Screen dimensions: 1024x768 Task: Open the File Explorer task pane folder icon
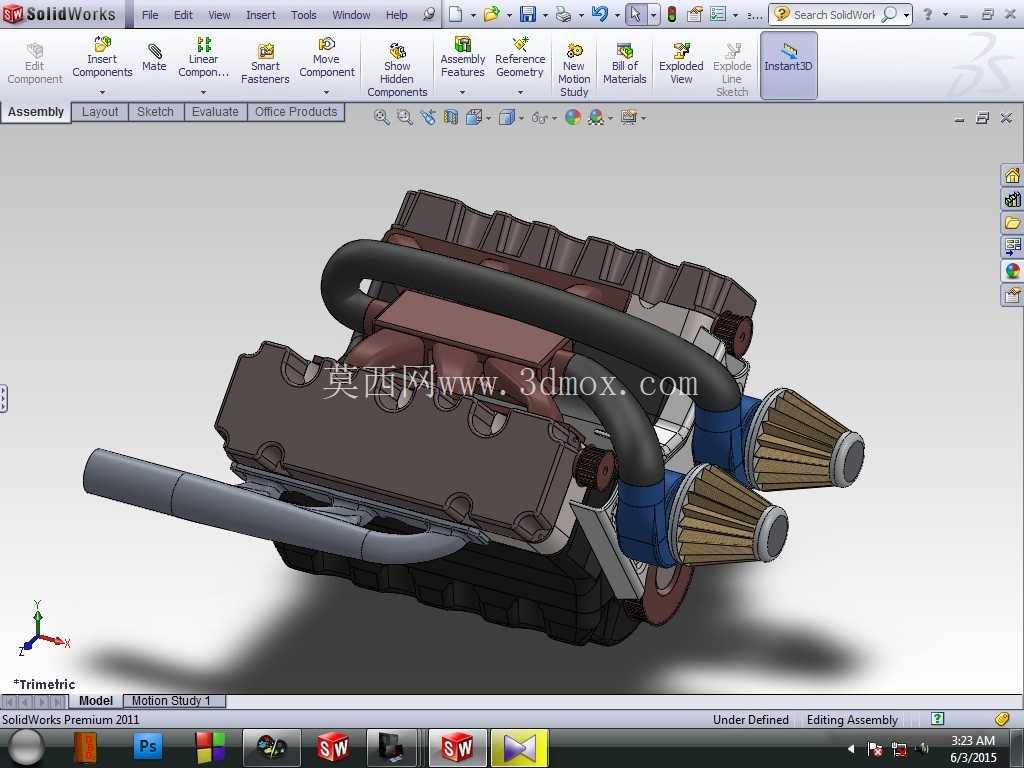[x=1012, y=223]
